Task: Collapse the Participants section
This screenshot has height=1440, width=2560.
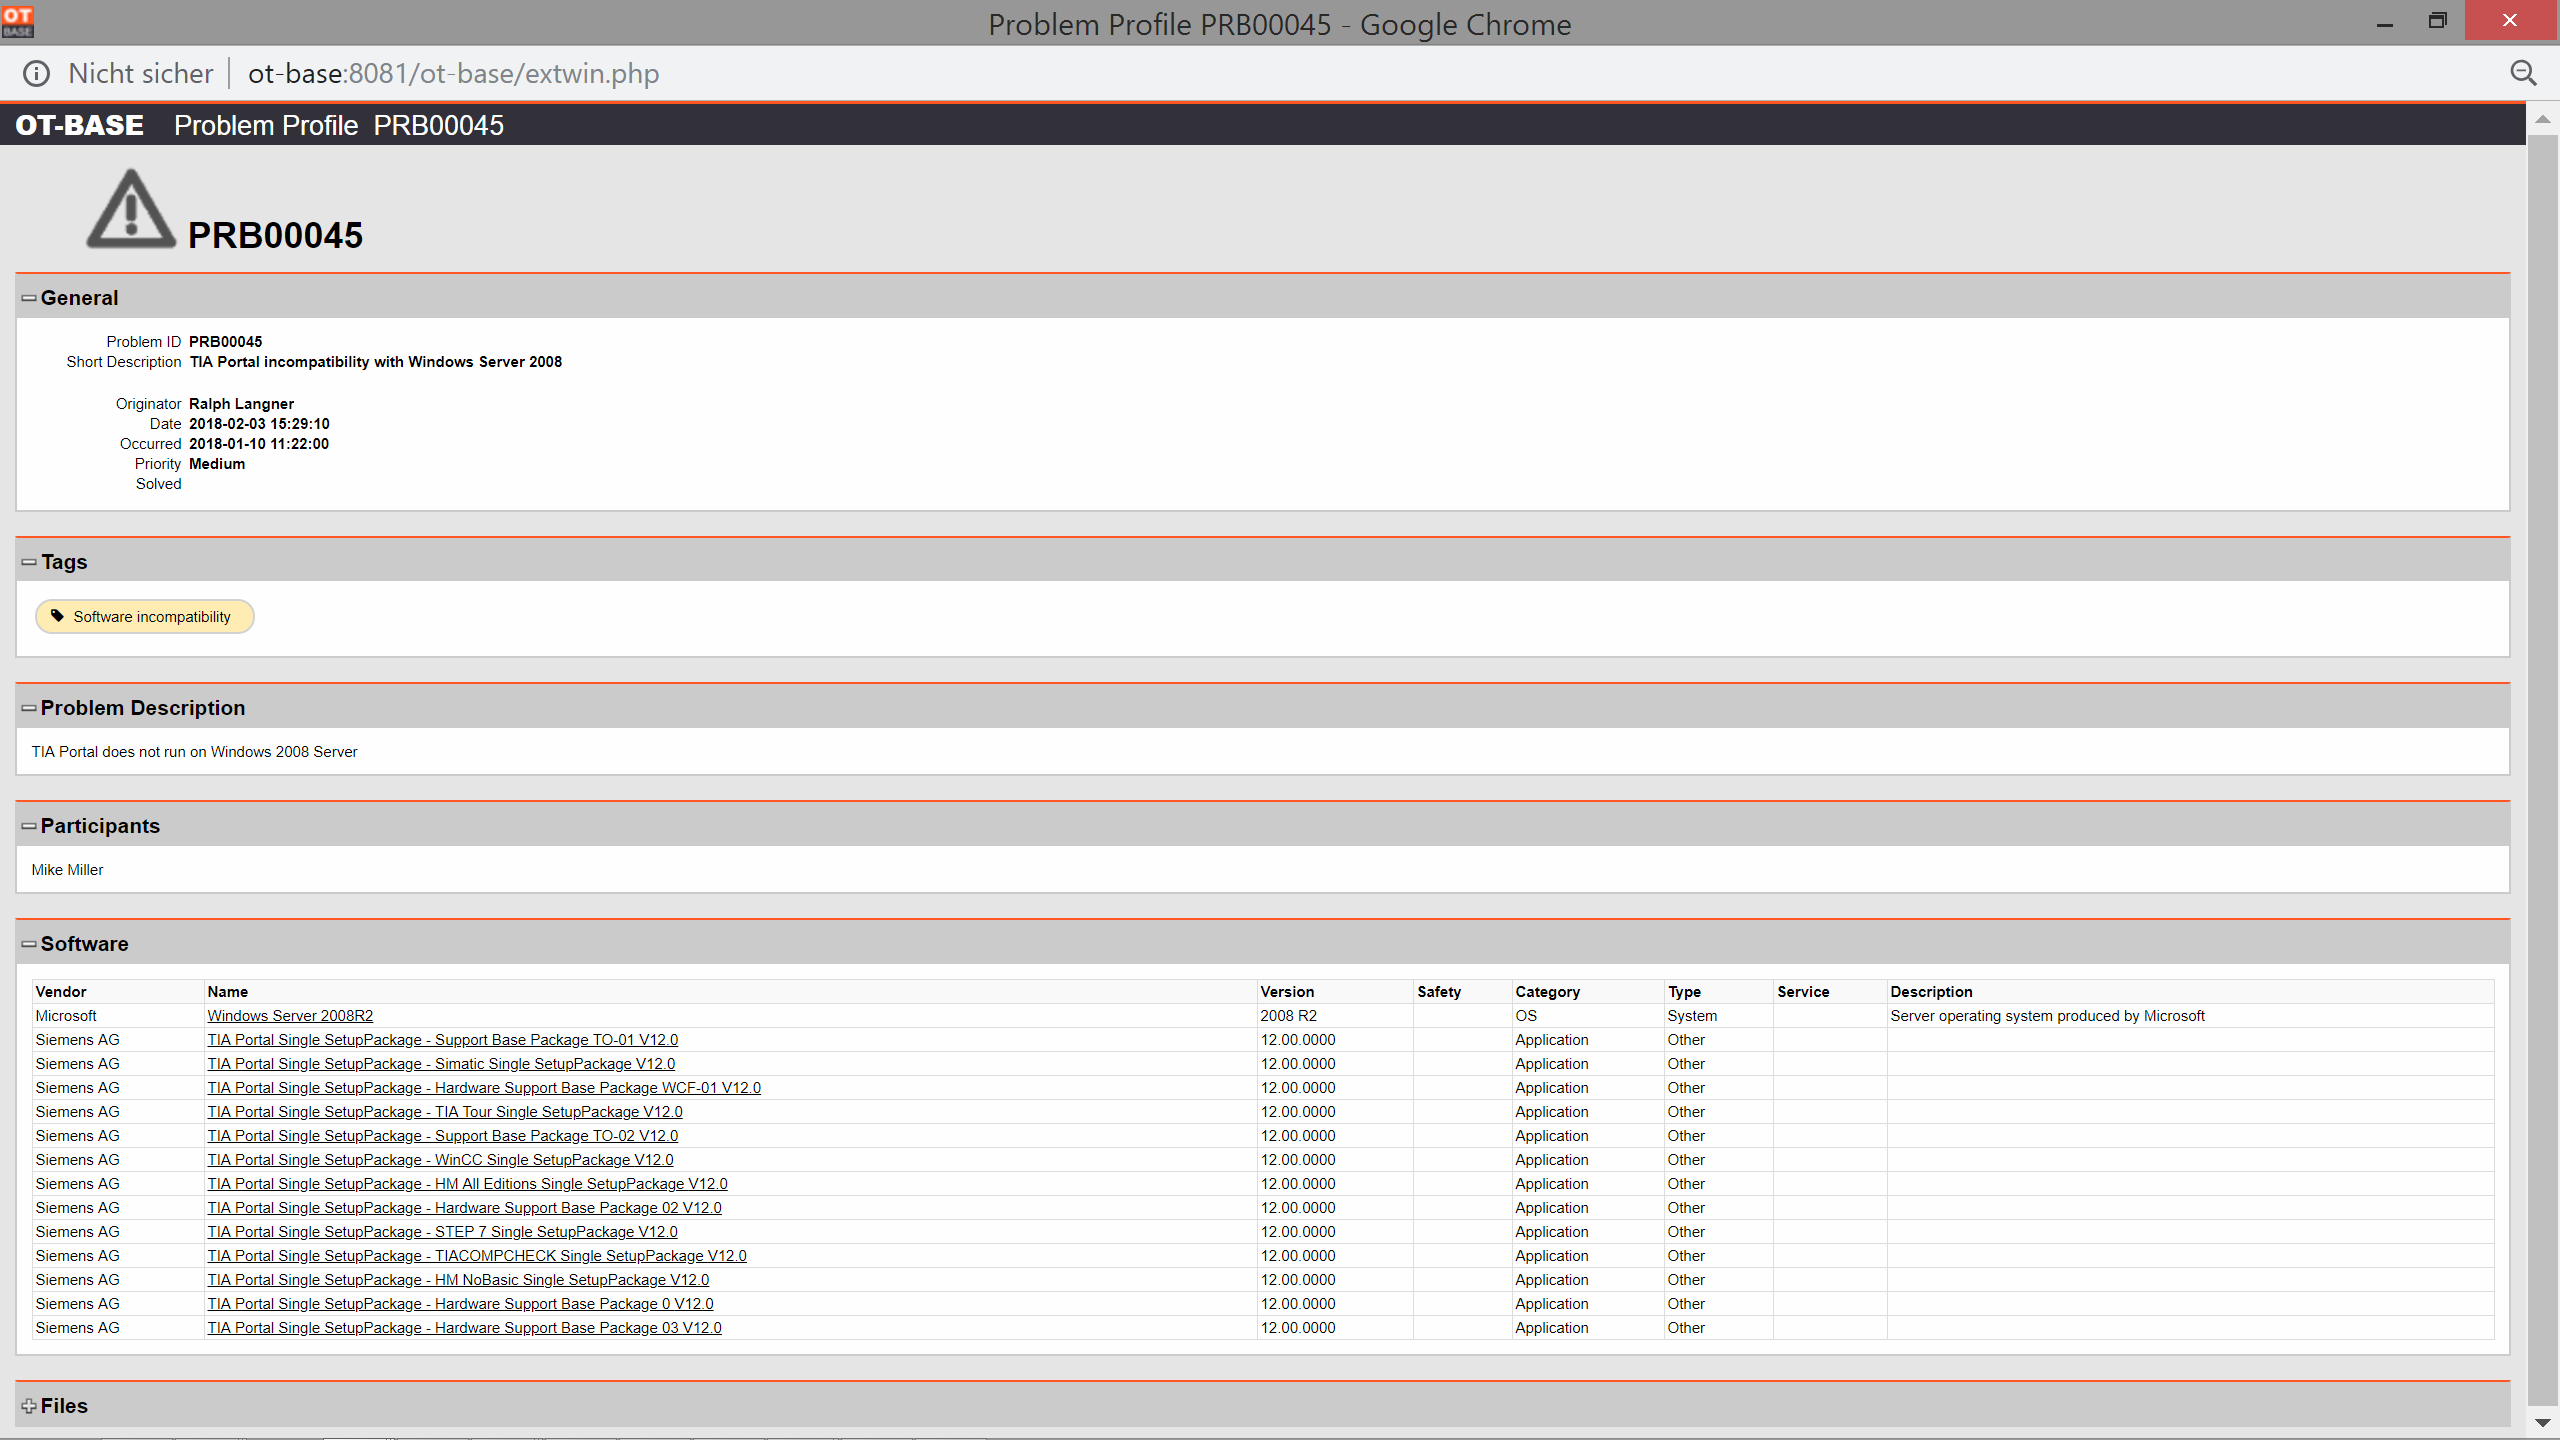Action: pyautogui.click(x=29, y=826)
